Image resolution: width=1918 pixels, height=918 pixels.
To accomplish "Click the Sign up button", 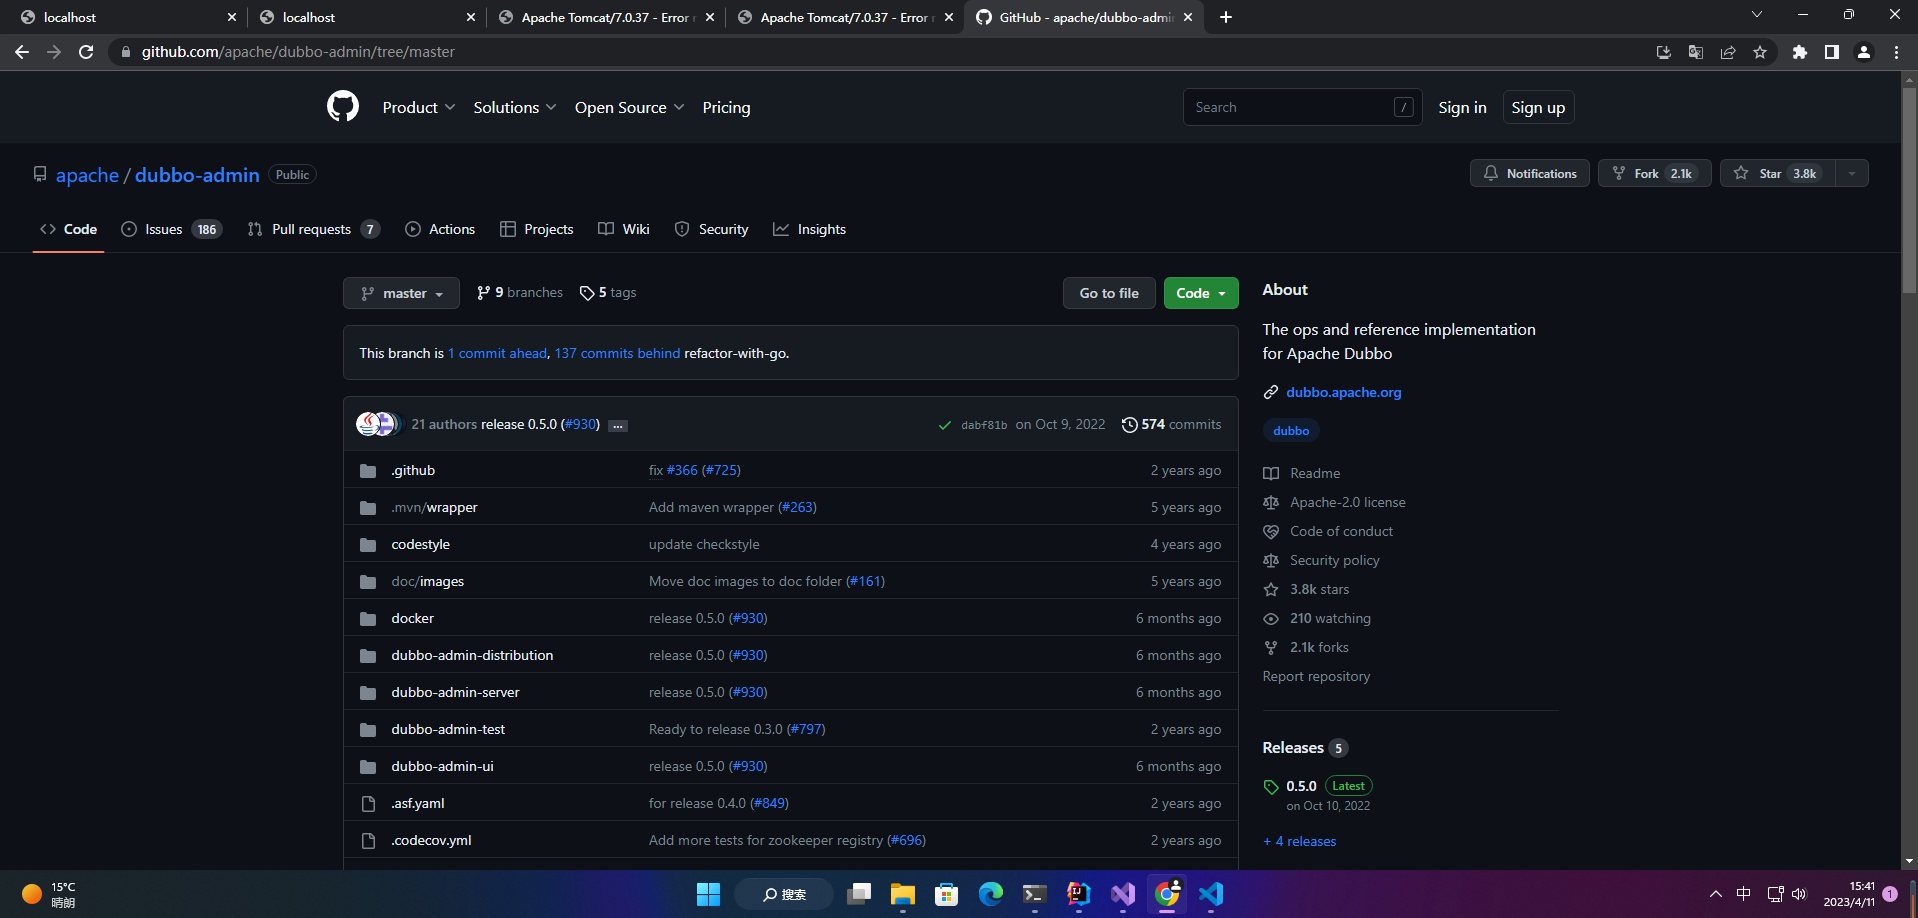I will pos(1538,107).
